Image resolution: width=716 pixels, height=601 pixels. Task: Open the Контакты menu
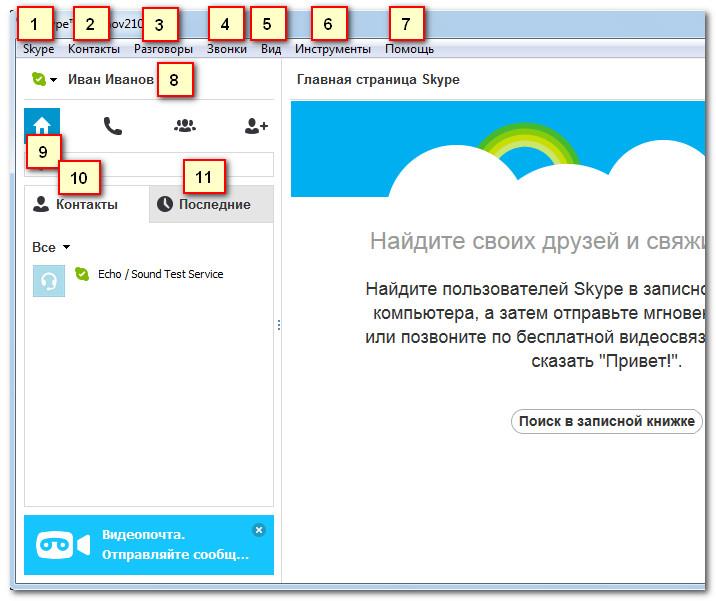click(x=93, y=49)
